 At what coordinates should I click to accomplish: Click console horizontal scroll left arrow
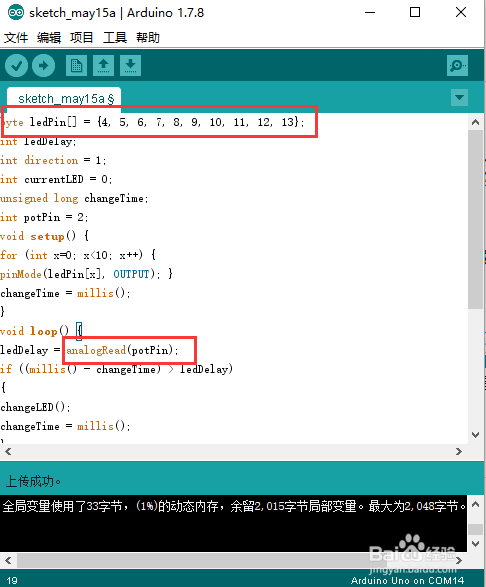8,560
